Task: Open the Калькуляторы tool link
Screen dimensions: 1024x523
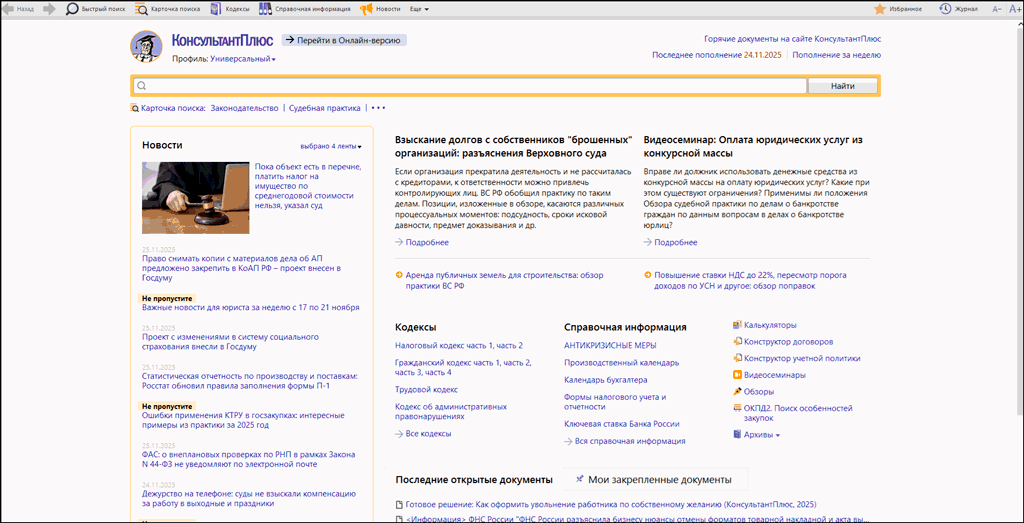Action: pyautogui.click(x=770, y=325)
